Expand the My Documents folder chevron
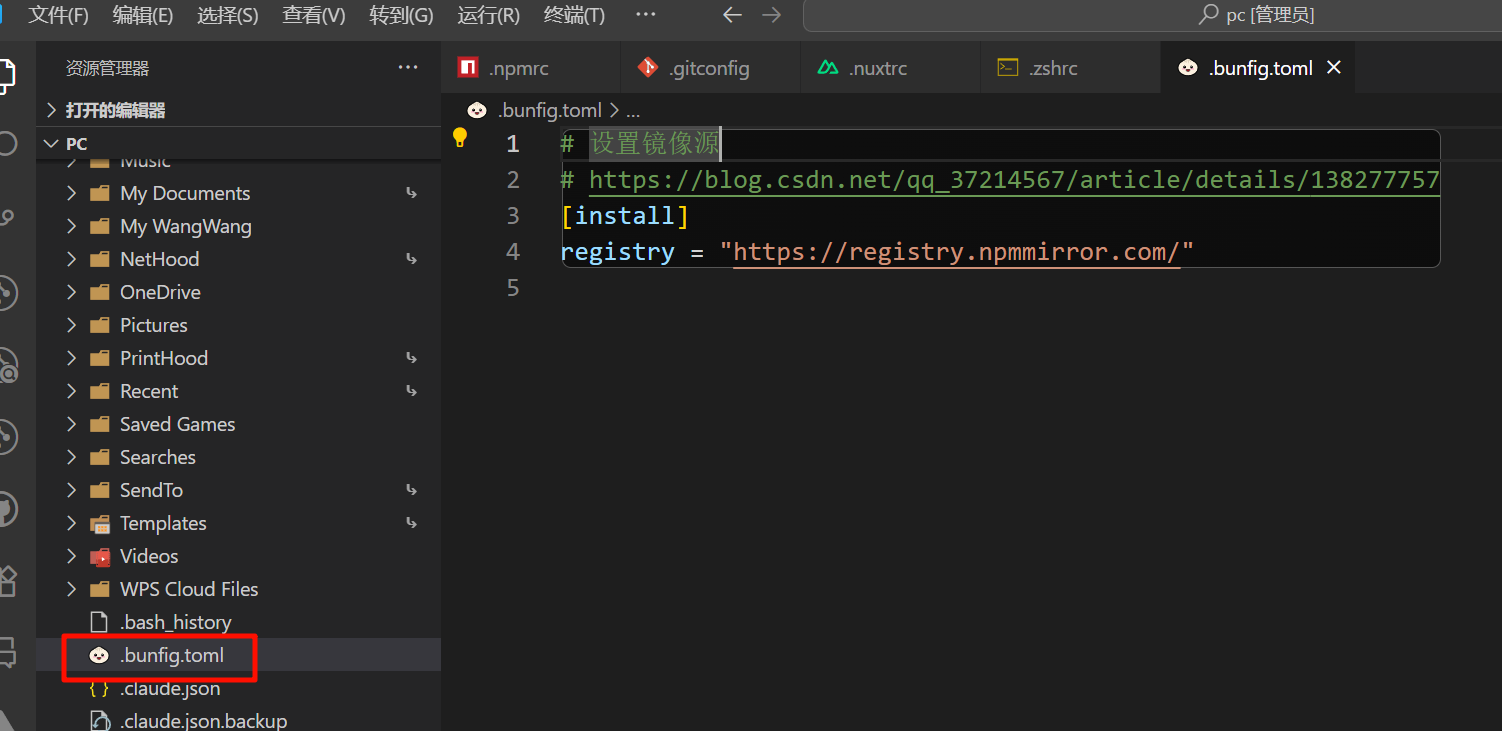This screenshot has height=731, width=1502. click(x=71, y=193)
